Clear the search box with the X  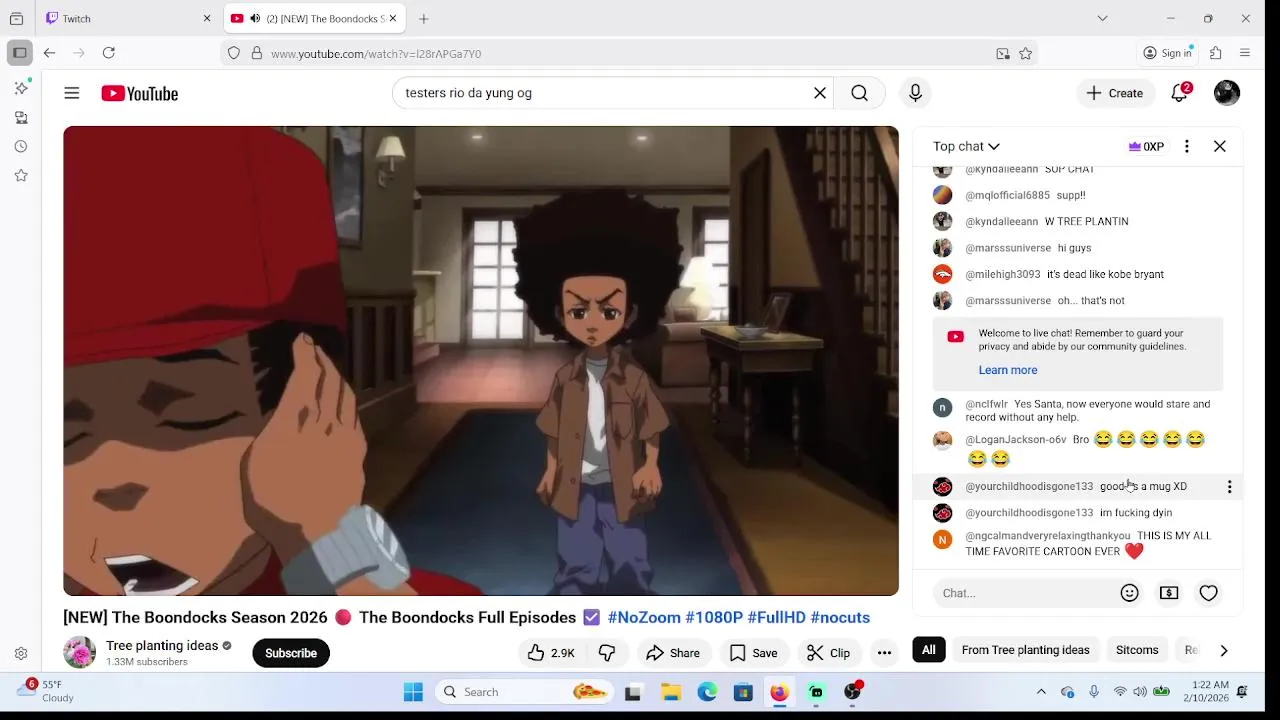click(820, 93)
